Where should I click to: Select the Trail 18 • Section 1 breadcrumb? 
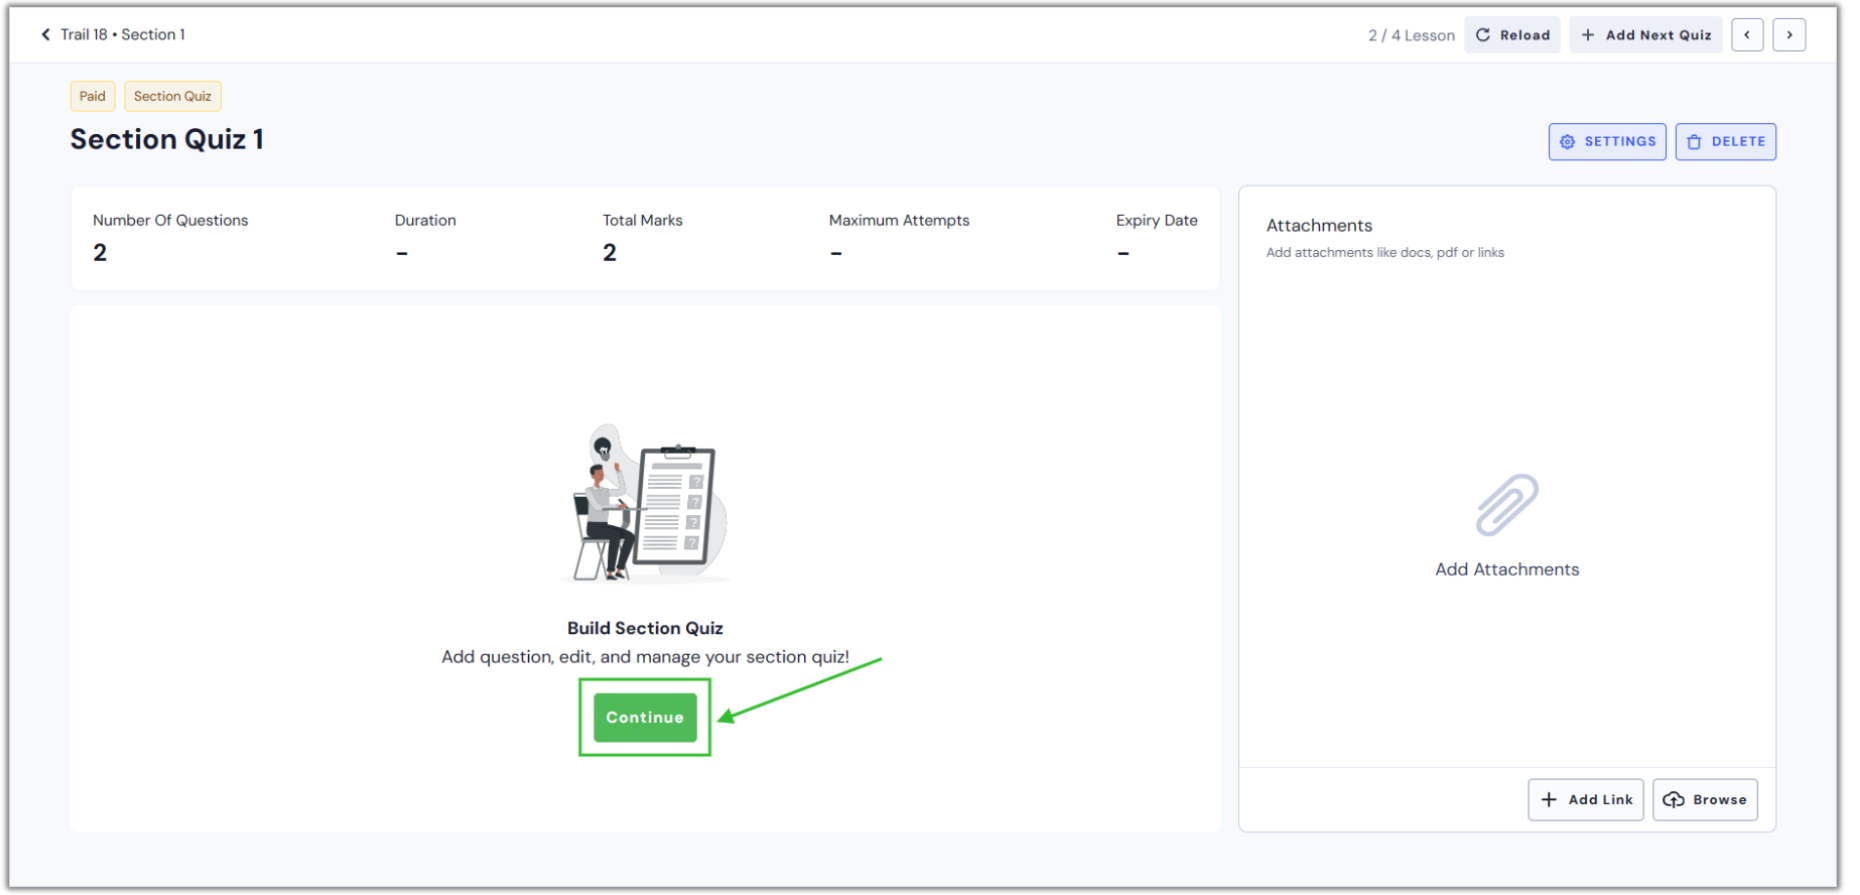123,35
